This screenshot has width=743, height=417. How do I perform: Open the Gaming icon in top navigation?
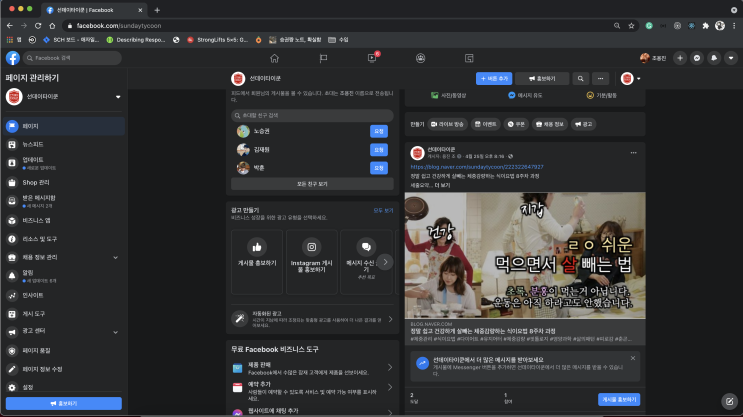pyautogui.click(x=469, y=58)
